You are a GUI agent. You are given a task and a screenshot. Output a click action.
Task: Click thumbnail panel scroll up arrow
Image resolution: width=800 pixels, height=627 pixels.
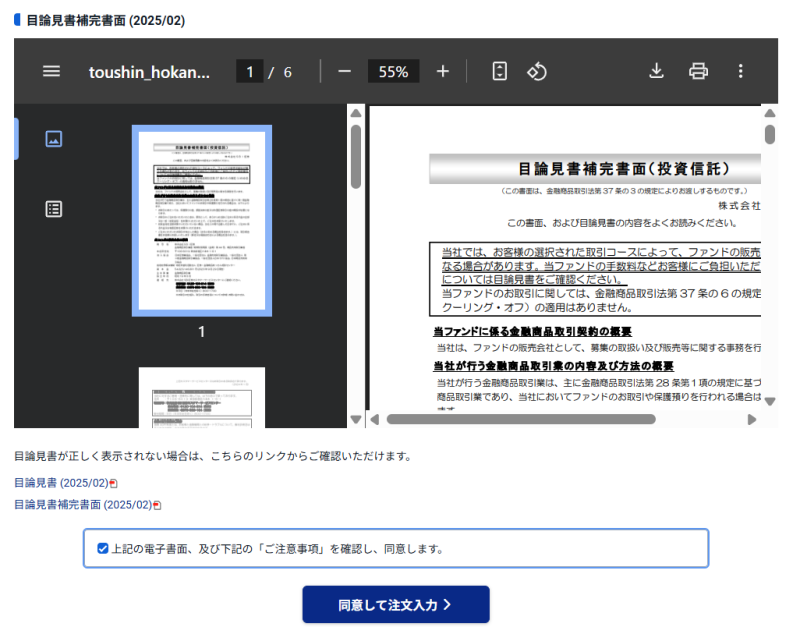pos(356,113)
